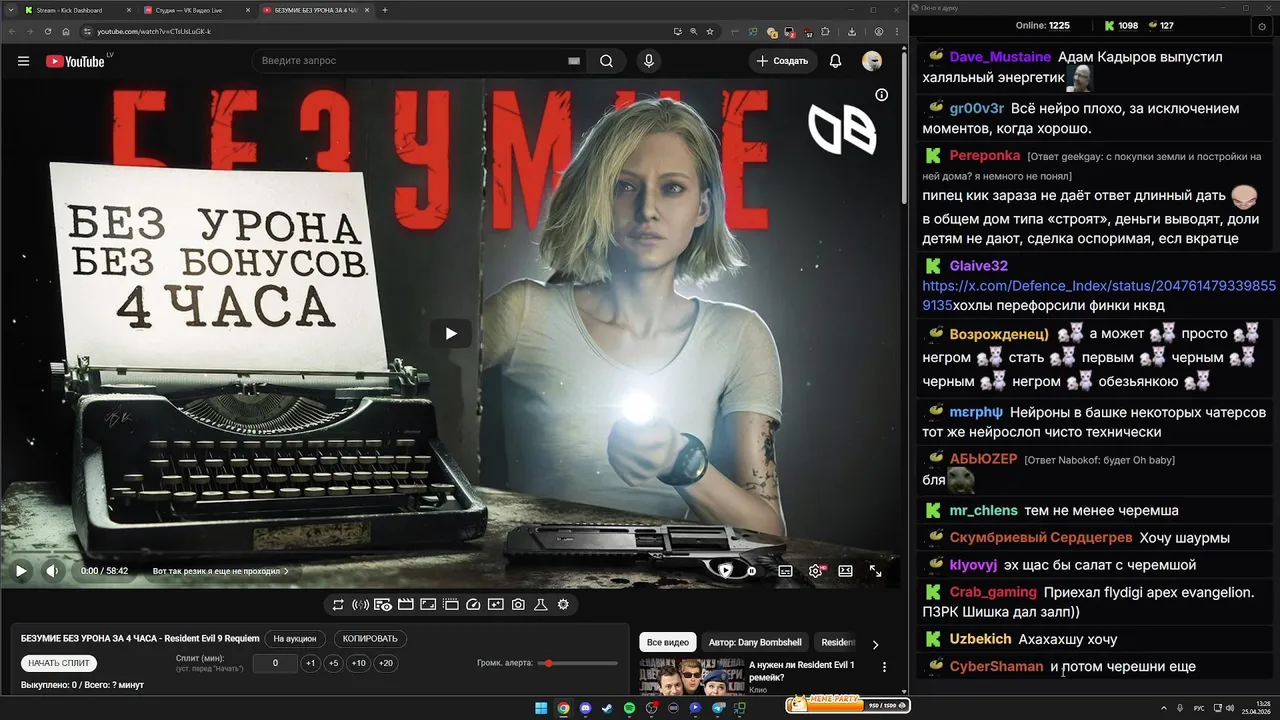
Task: Click the КОПИРОВАТЬ button
Action: [x=370, y=638]
